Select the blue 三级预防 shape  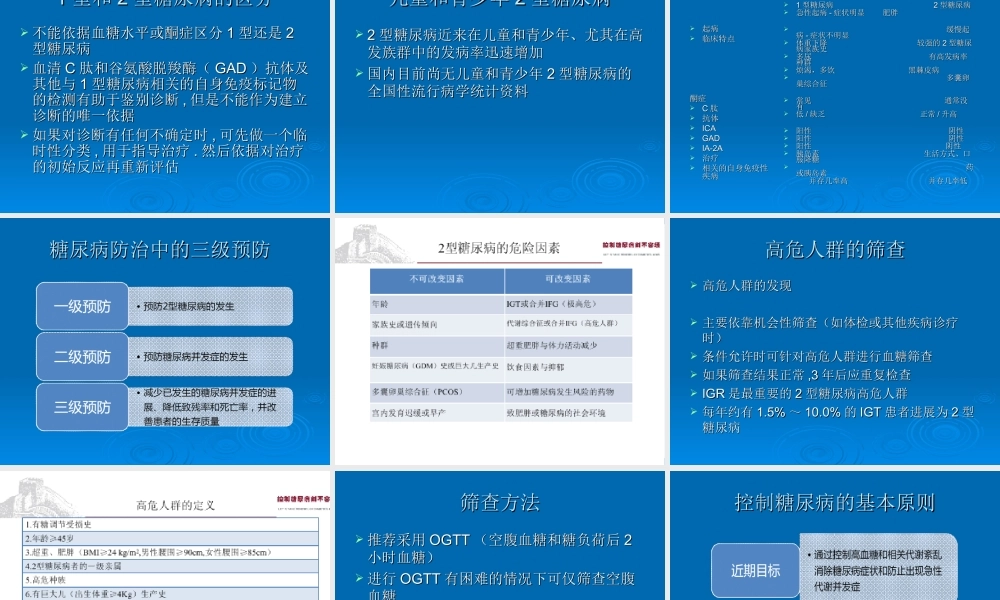click(x=81, y=406)
